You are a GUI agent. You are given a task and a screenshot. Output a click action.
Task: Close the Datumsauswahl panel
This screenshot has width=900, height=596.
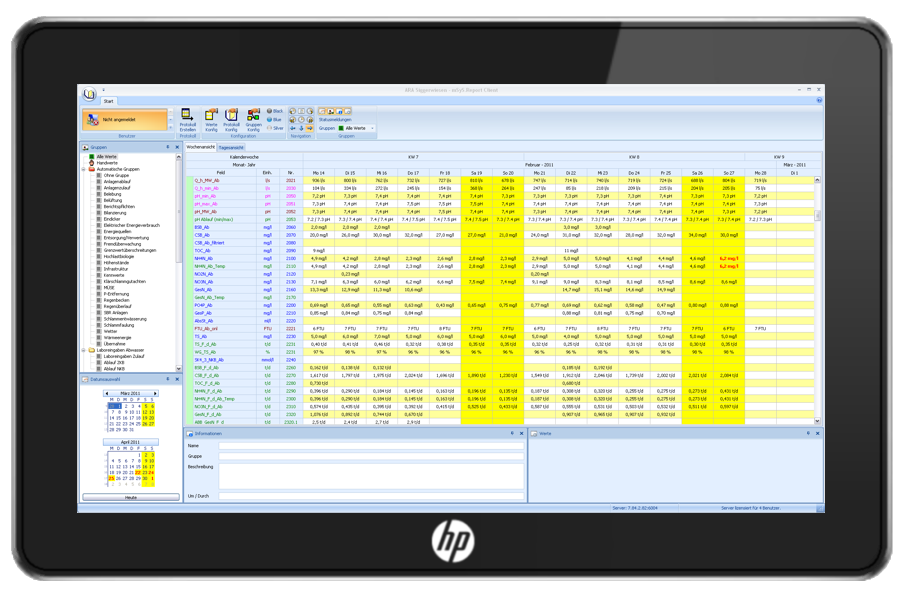pos(177,380)
